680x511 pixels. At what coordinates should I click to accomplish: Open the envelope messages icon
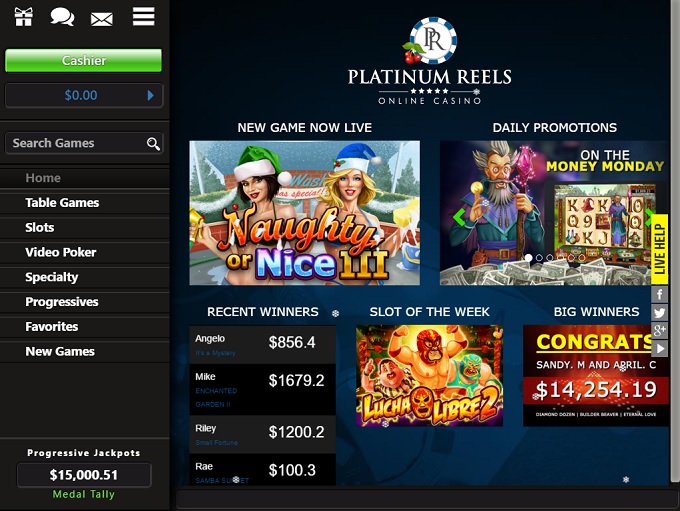coord(102,19)
